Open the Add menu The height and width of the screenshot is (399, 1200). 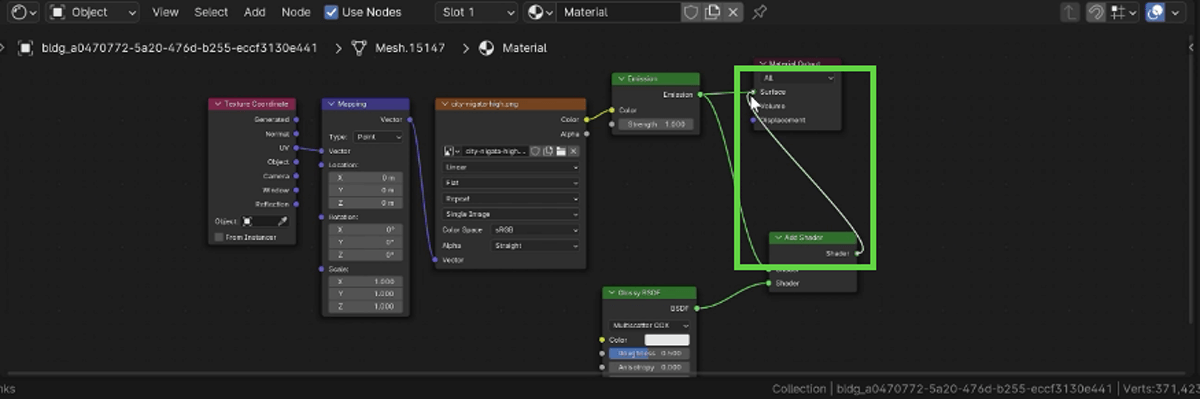click(255, 12)
